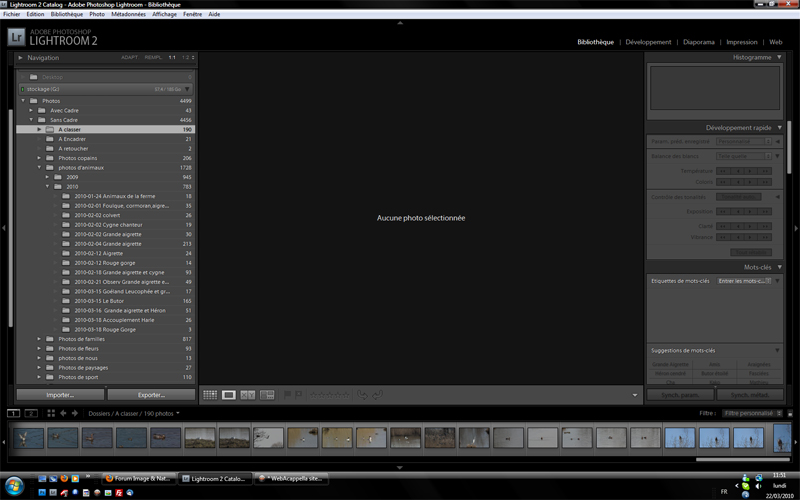
Task: Click the Exporter button
Action: [151, 395]
